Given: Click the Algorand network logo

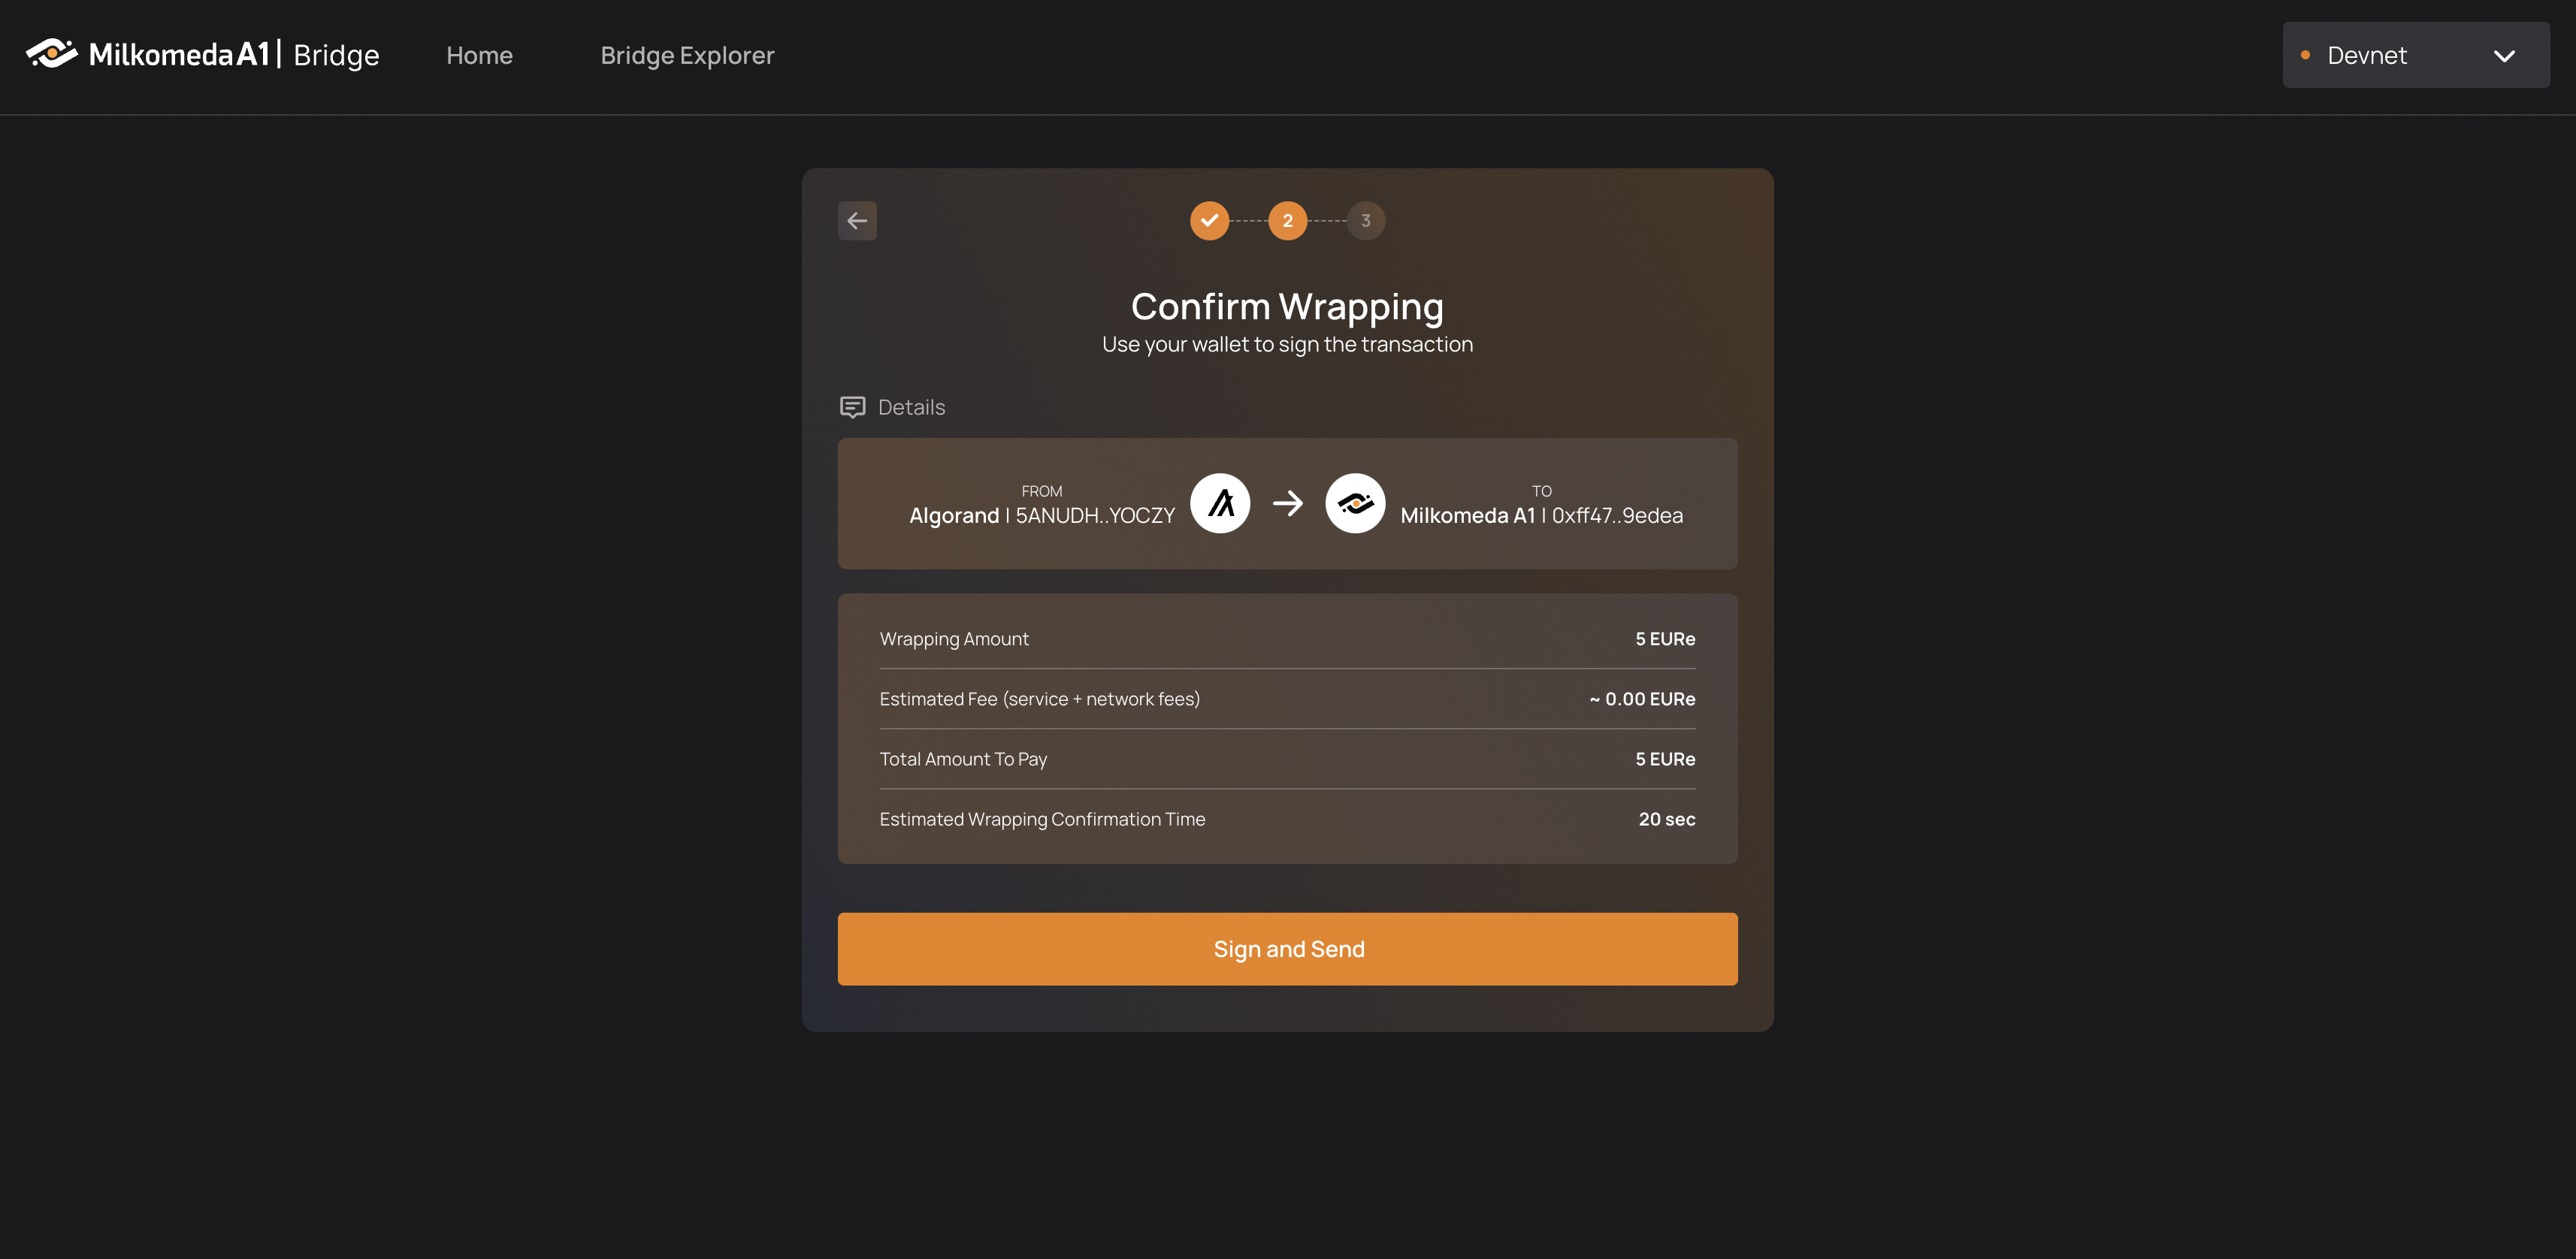Looking at the screenshot, I should click(1220, 503).
